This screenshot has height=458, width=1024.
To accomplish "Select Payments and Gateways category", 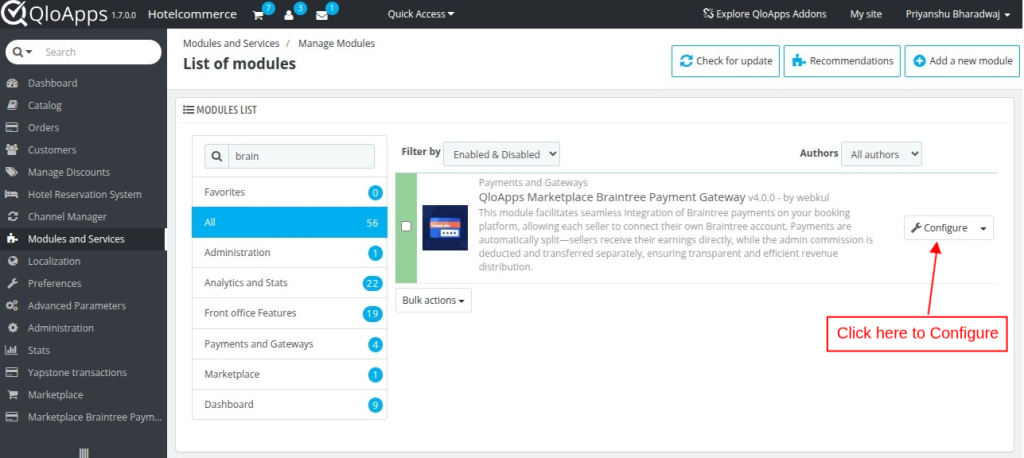I will [259, 344].
